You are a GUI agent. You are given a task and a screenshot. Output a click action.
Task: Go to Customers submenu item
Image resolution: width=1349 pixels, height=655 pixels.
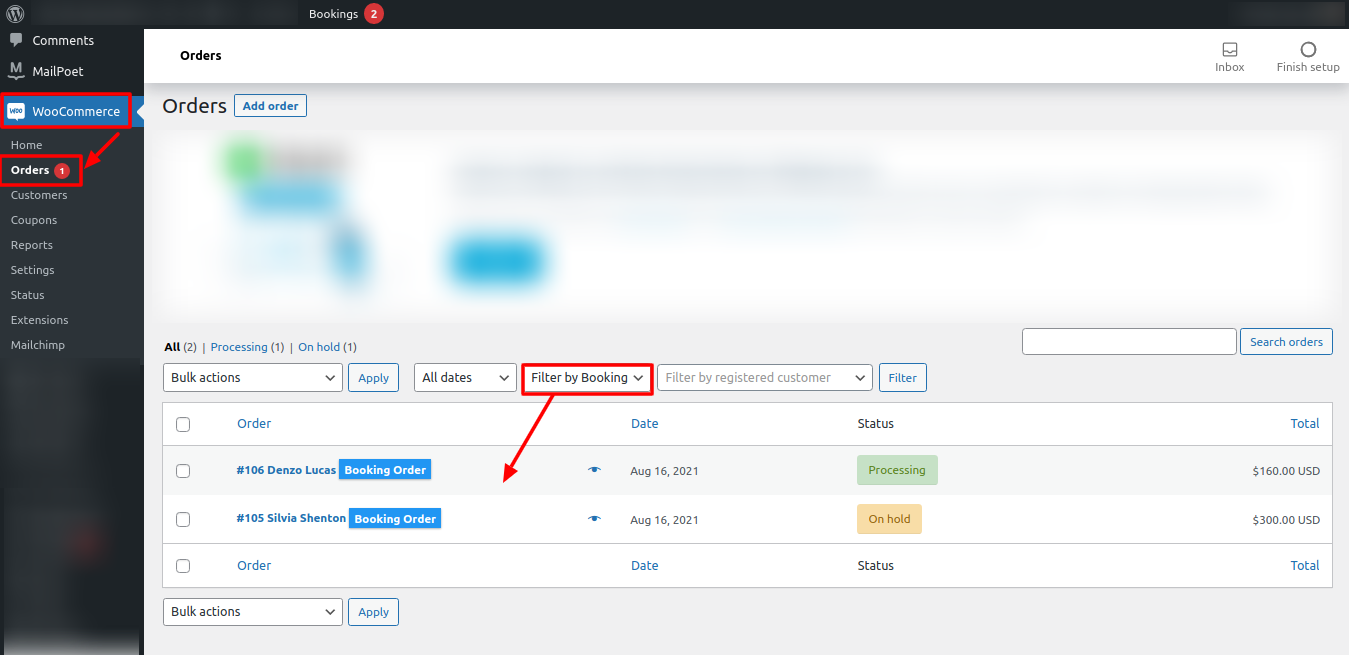(39, 195)
